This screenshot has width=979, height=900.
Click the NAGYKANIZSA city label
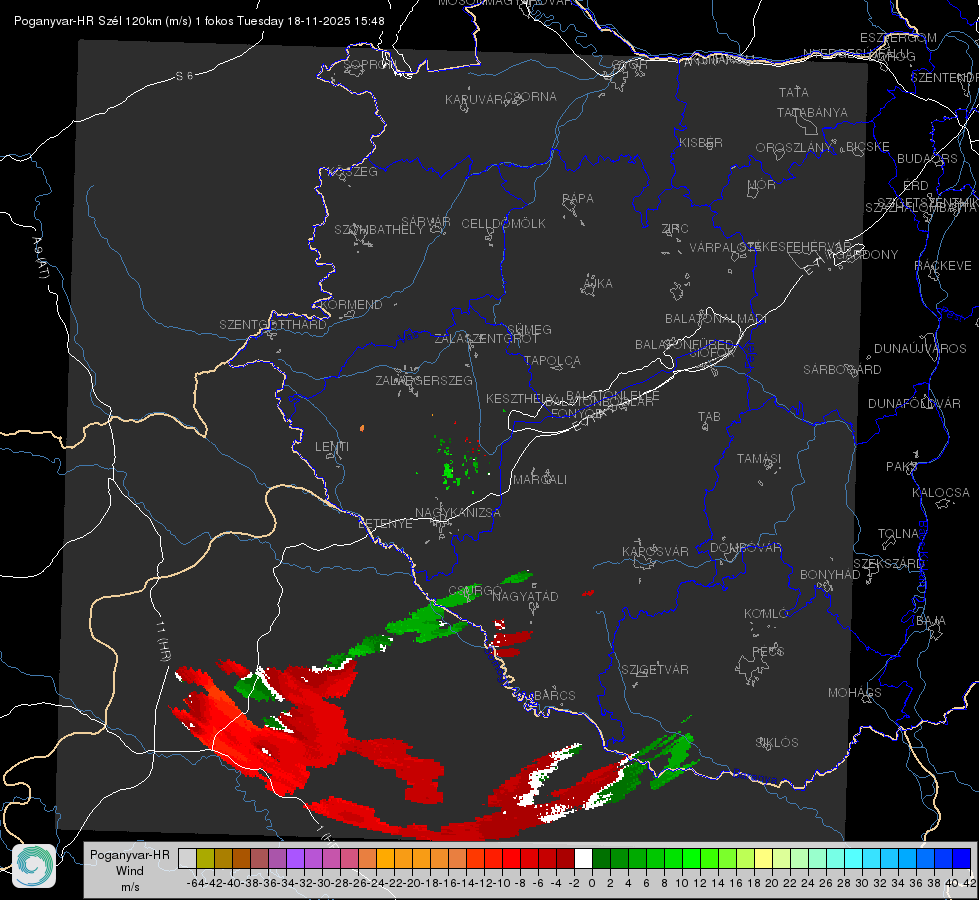458,513
